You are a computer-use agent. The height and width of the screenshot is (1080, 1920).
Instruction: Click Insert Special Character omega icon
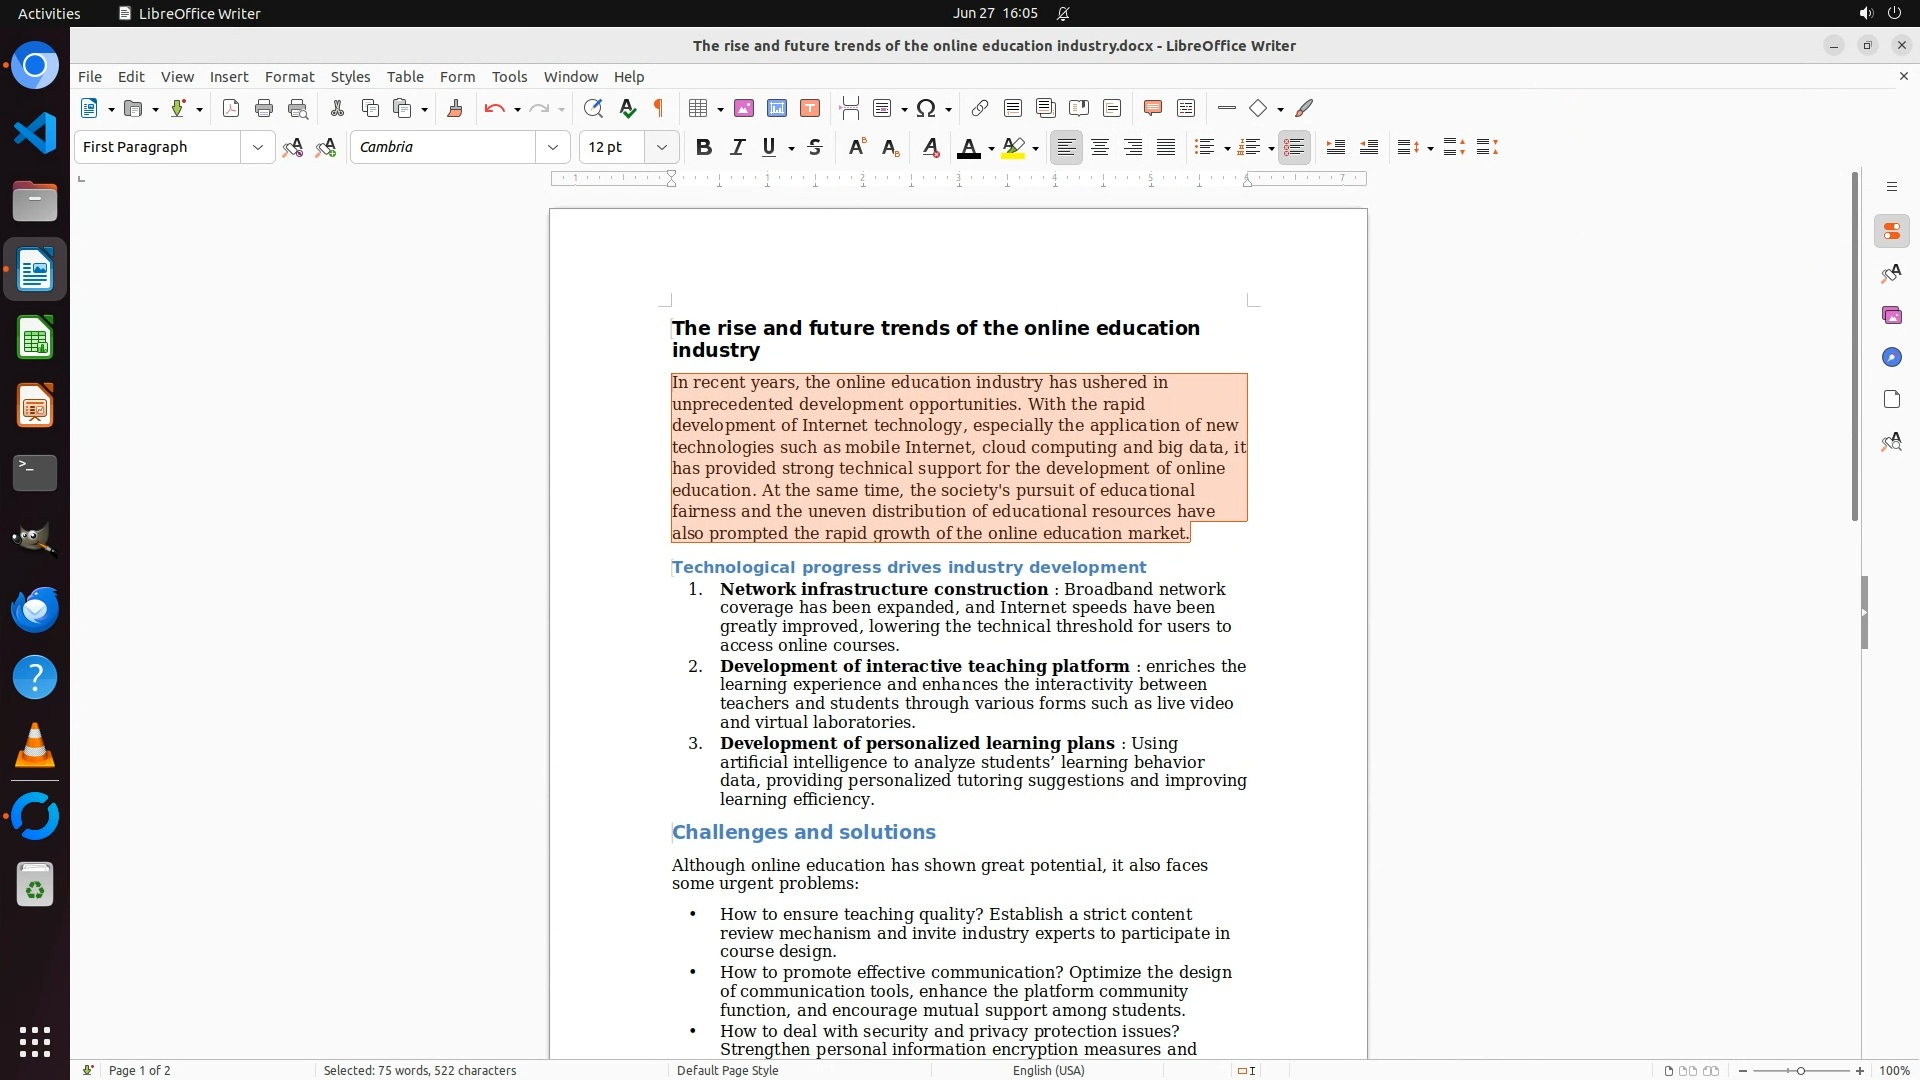click(x=926, y=108)
